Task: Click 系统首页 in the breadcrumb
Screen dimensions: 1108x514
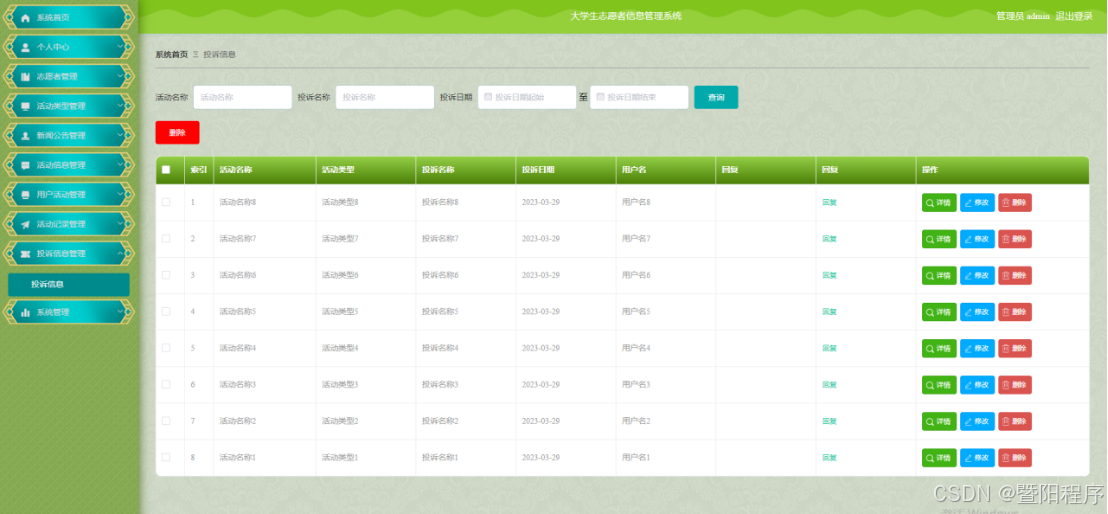Action: click(172, 54)
